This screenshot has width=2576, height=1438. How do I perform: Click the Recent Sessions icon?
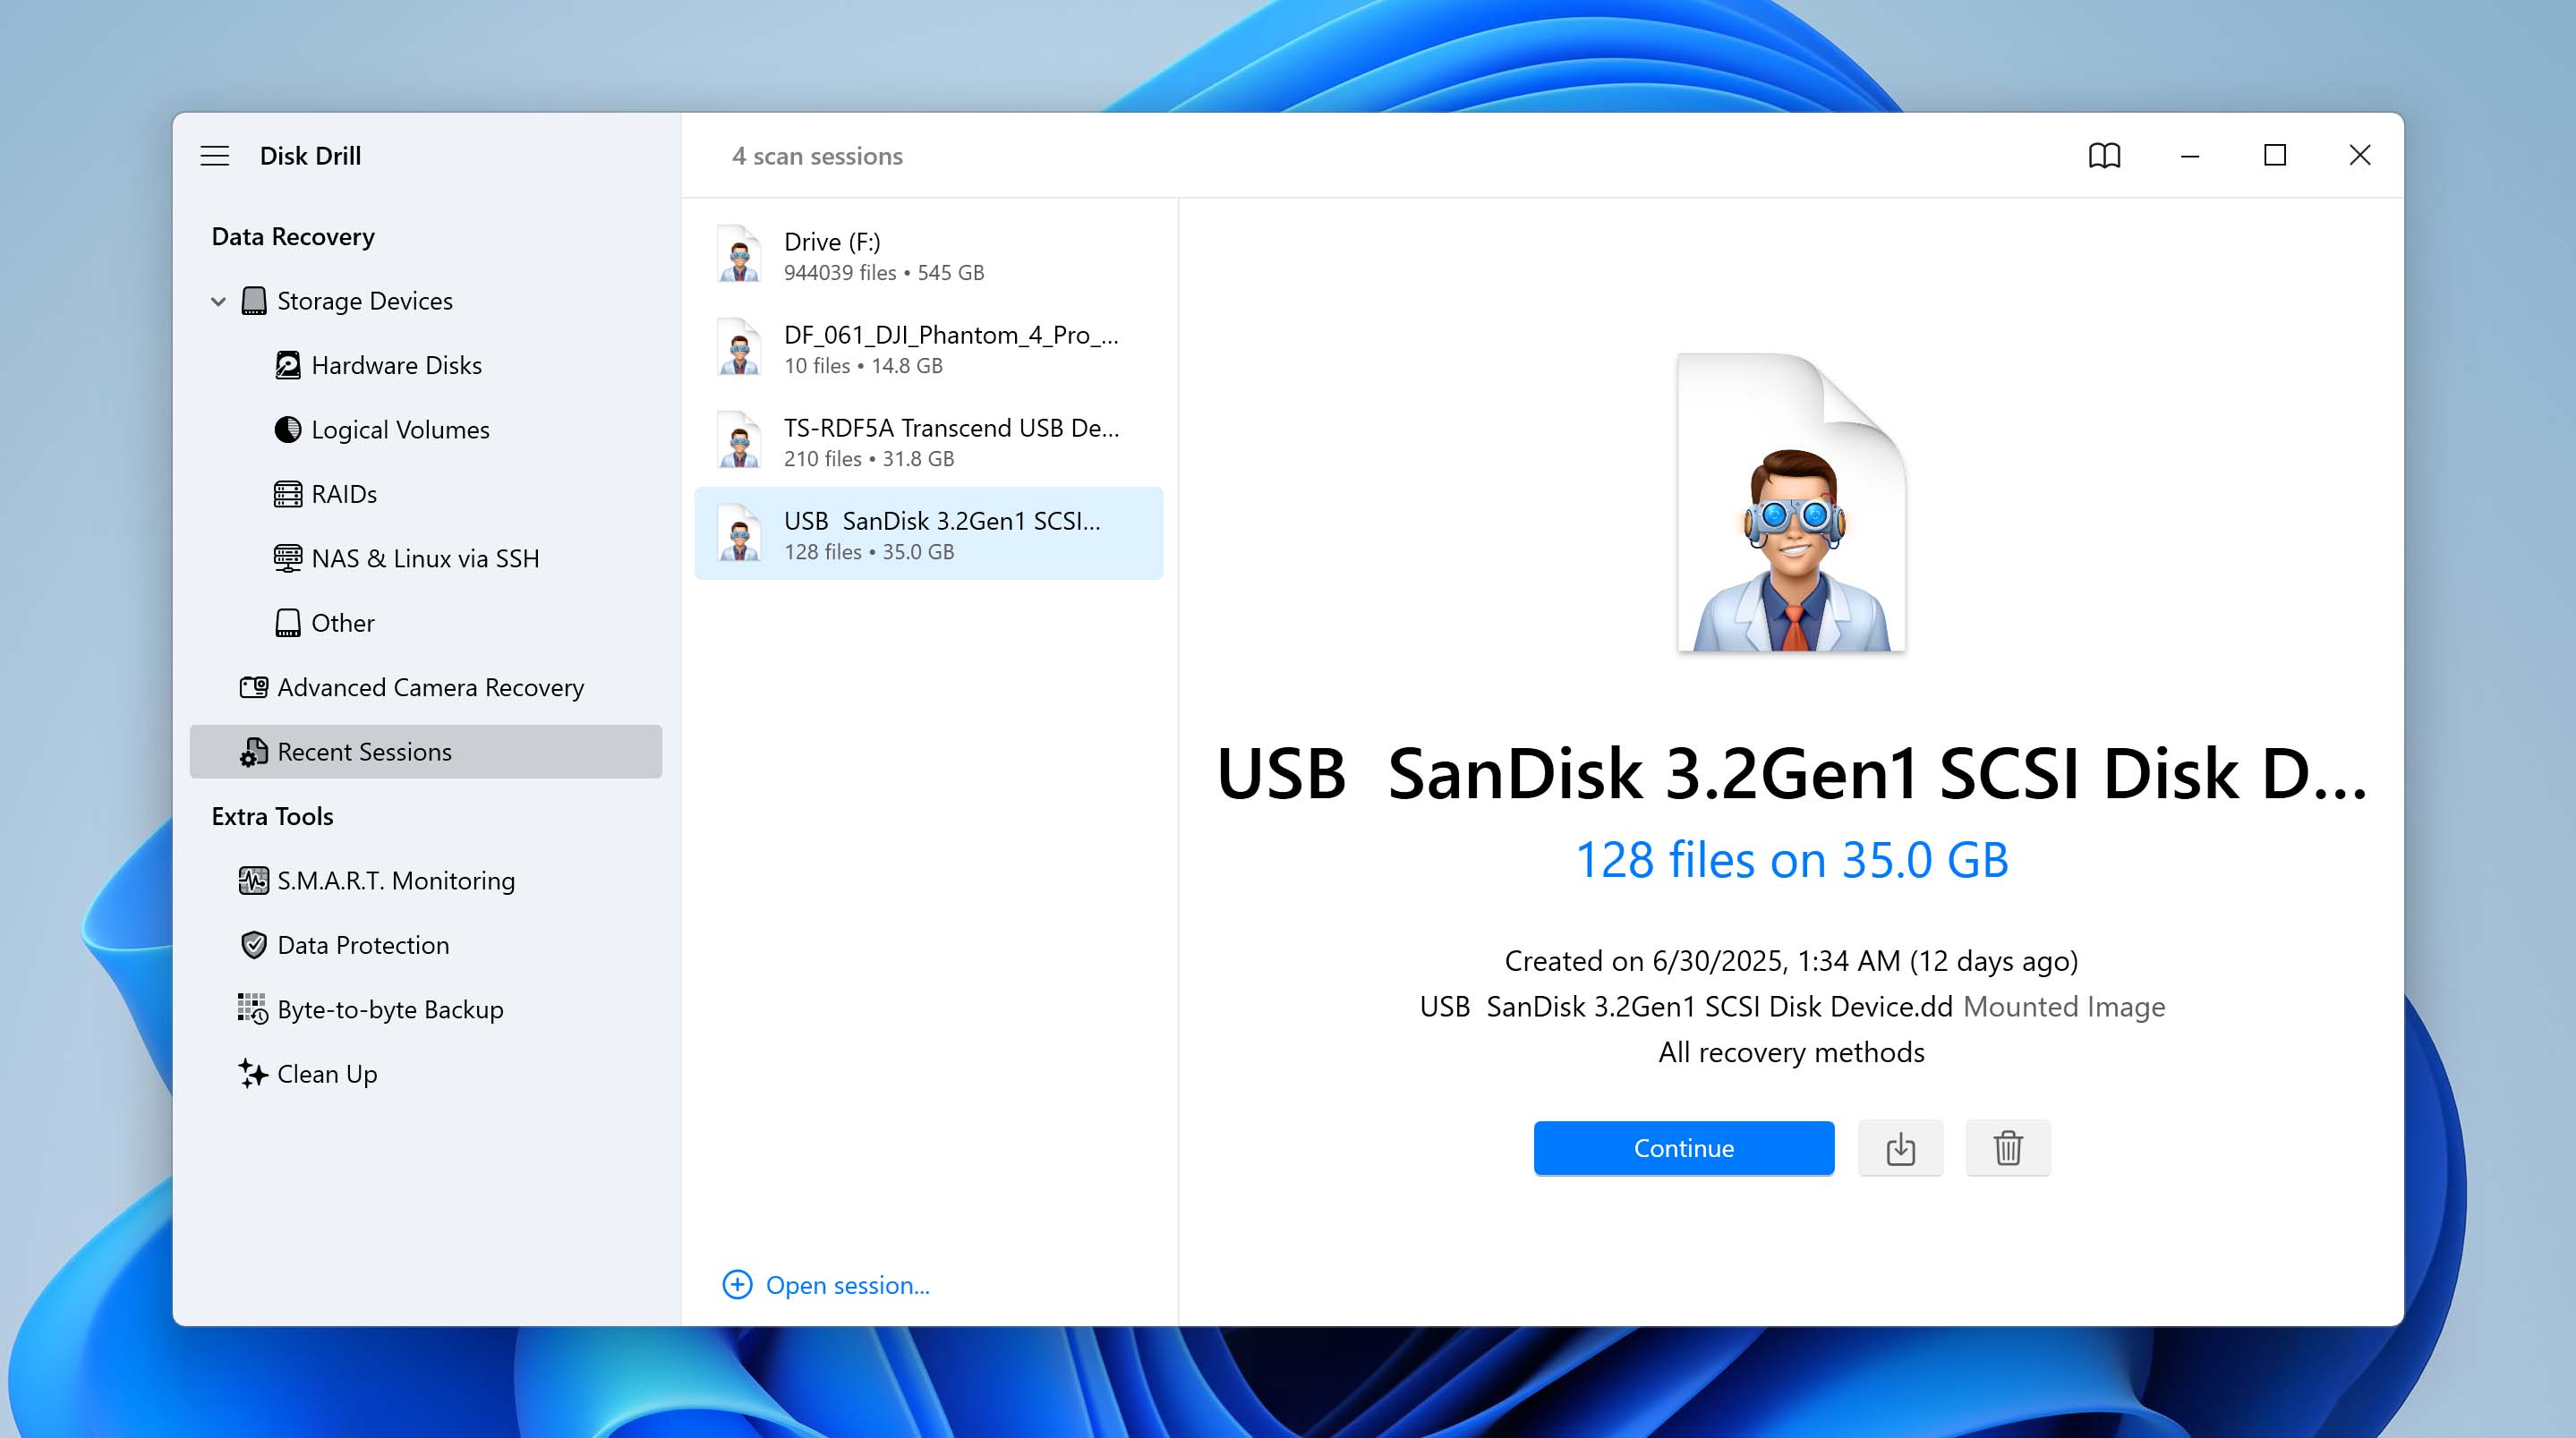pyautogui.click(x=254, y=752)
